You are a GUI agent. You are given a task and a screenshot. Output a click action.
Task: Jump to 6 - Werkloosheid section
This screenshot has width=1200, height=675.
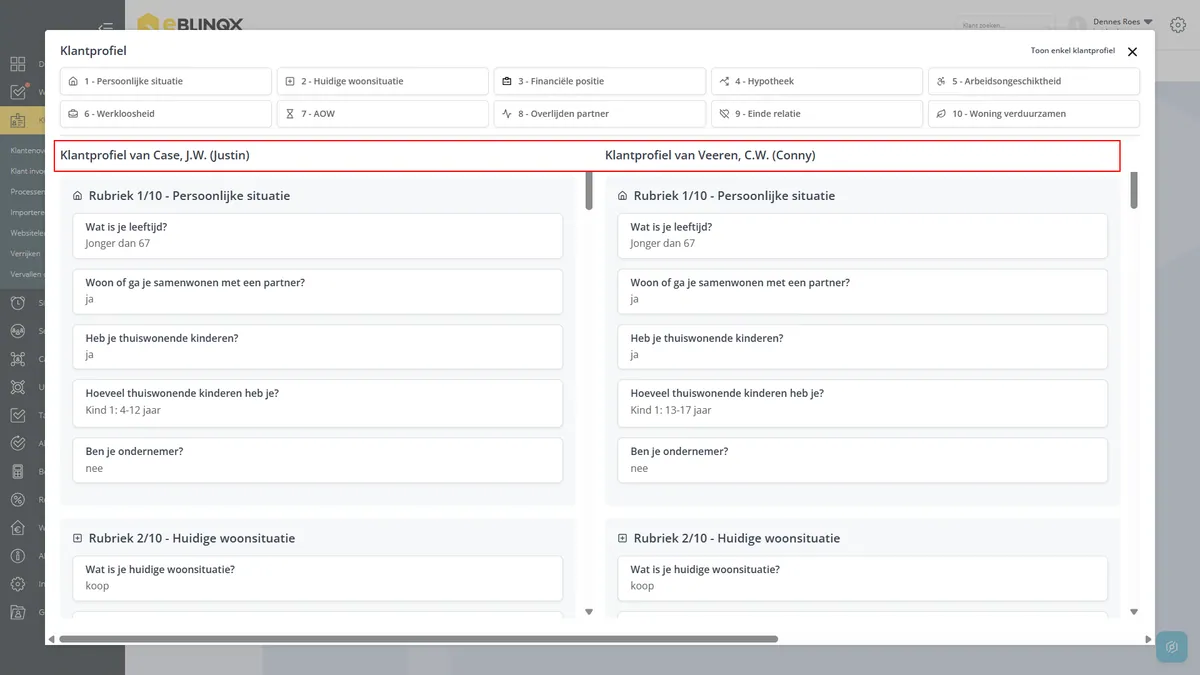coord(166,114)
